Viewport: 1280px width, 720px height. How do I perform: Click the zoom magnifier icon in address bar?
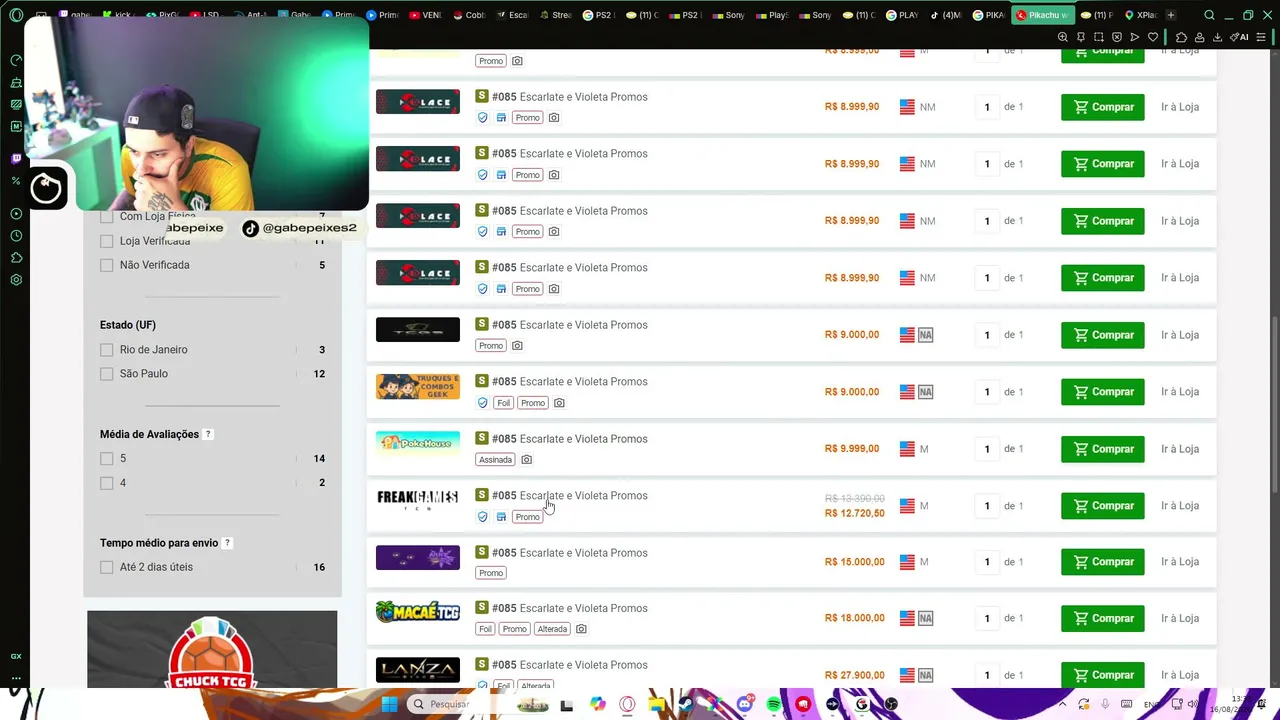(x=1063, y=37)
